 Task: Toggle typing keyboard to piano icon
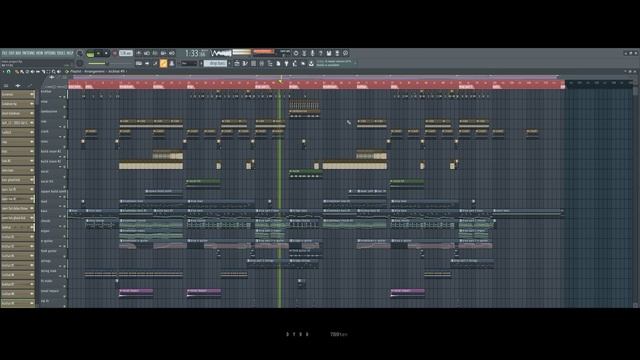[x=139, y=63]
